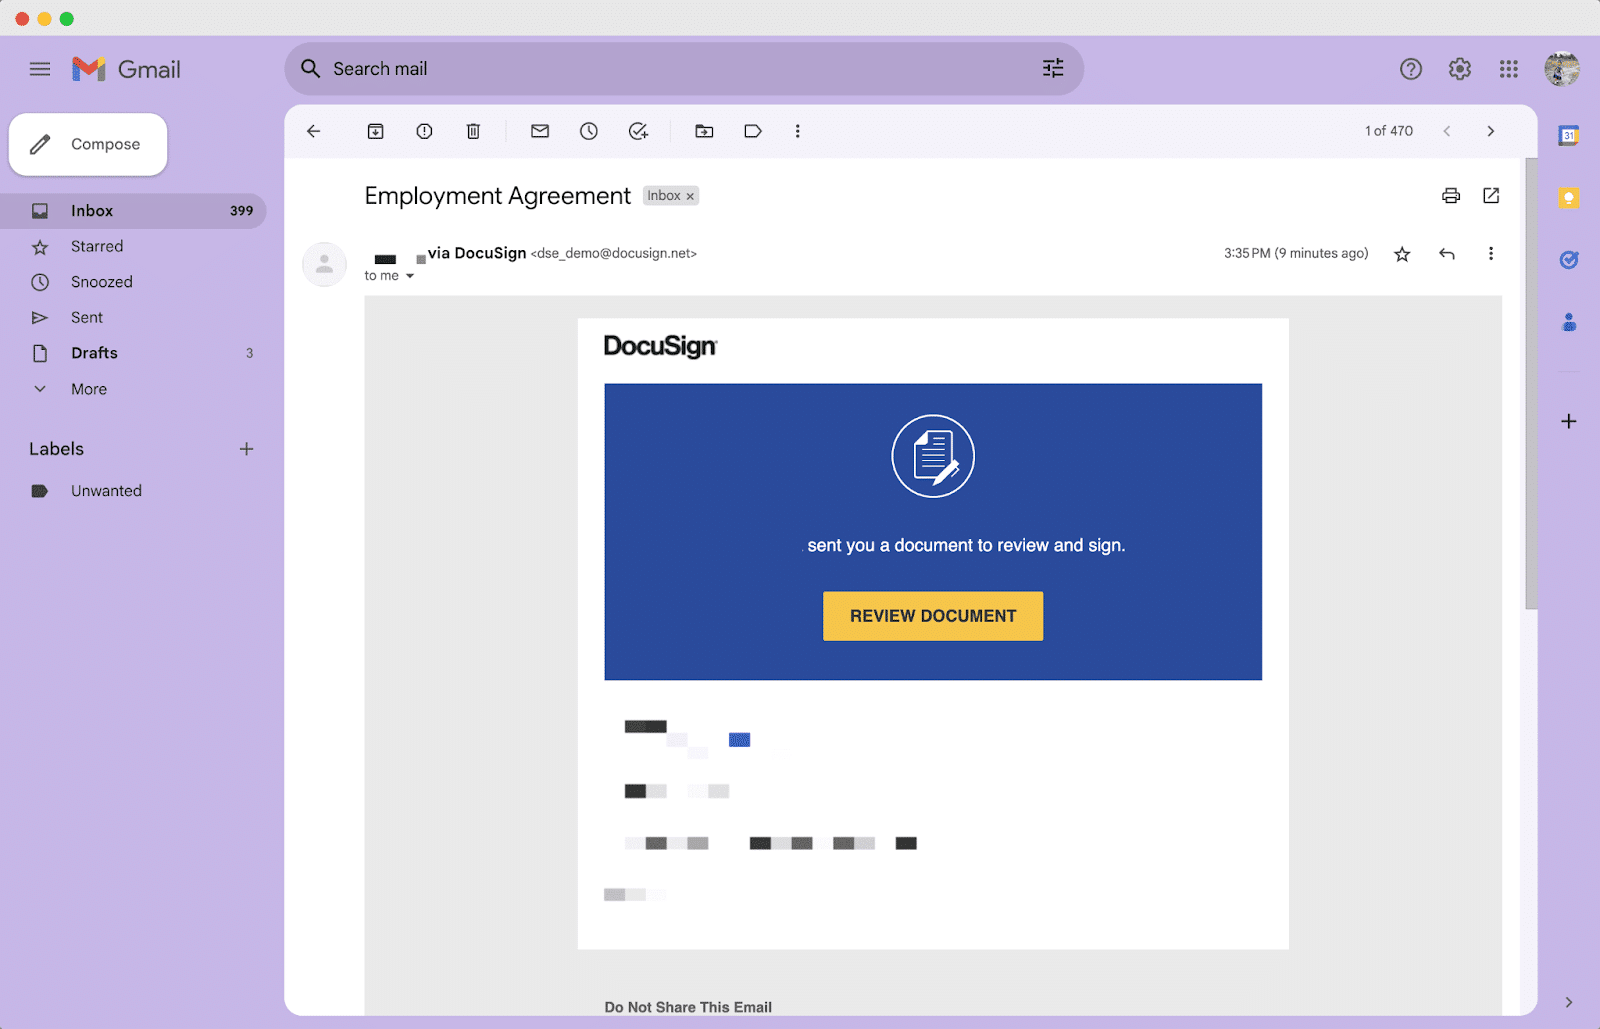Get add-ons with plus icon

[1569, 421]
